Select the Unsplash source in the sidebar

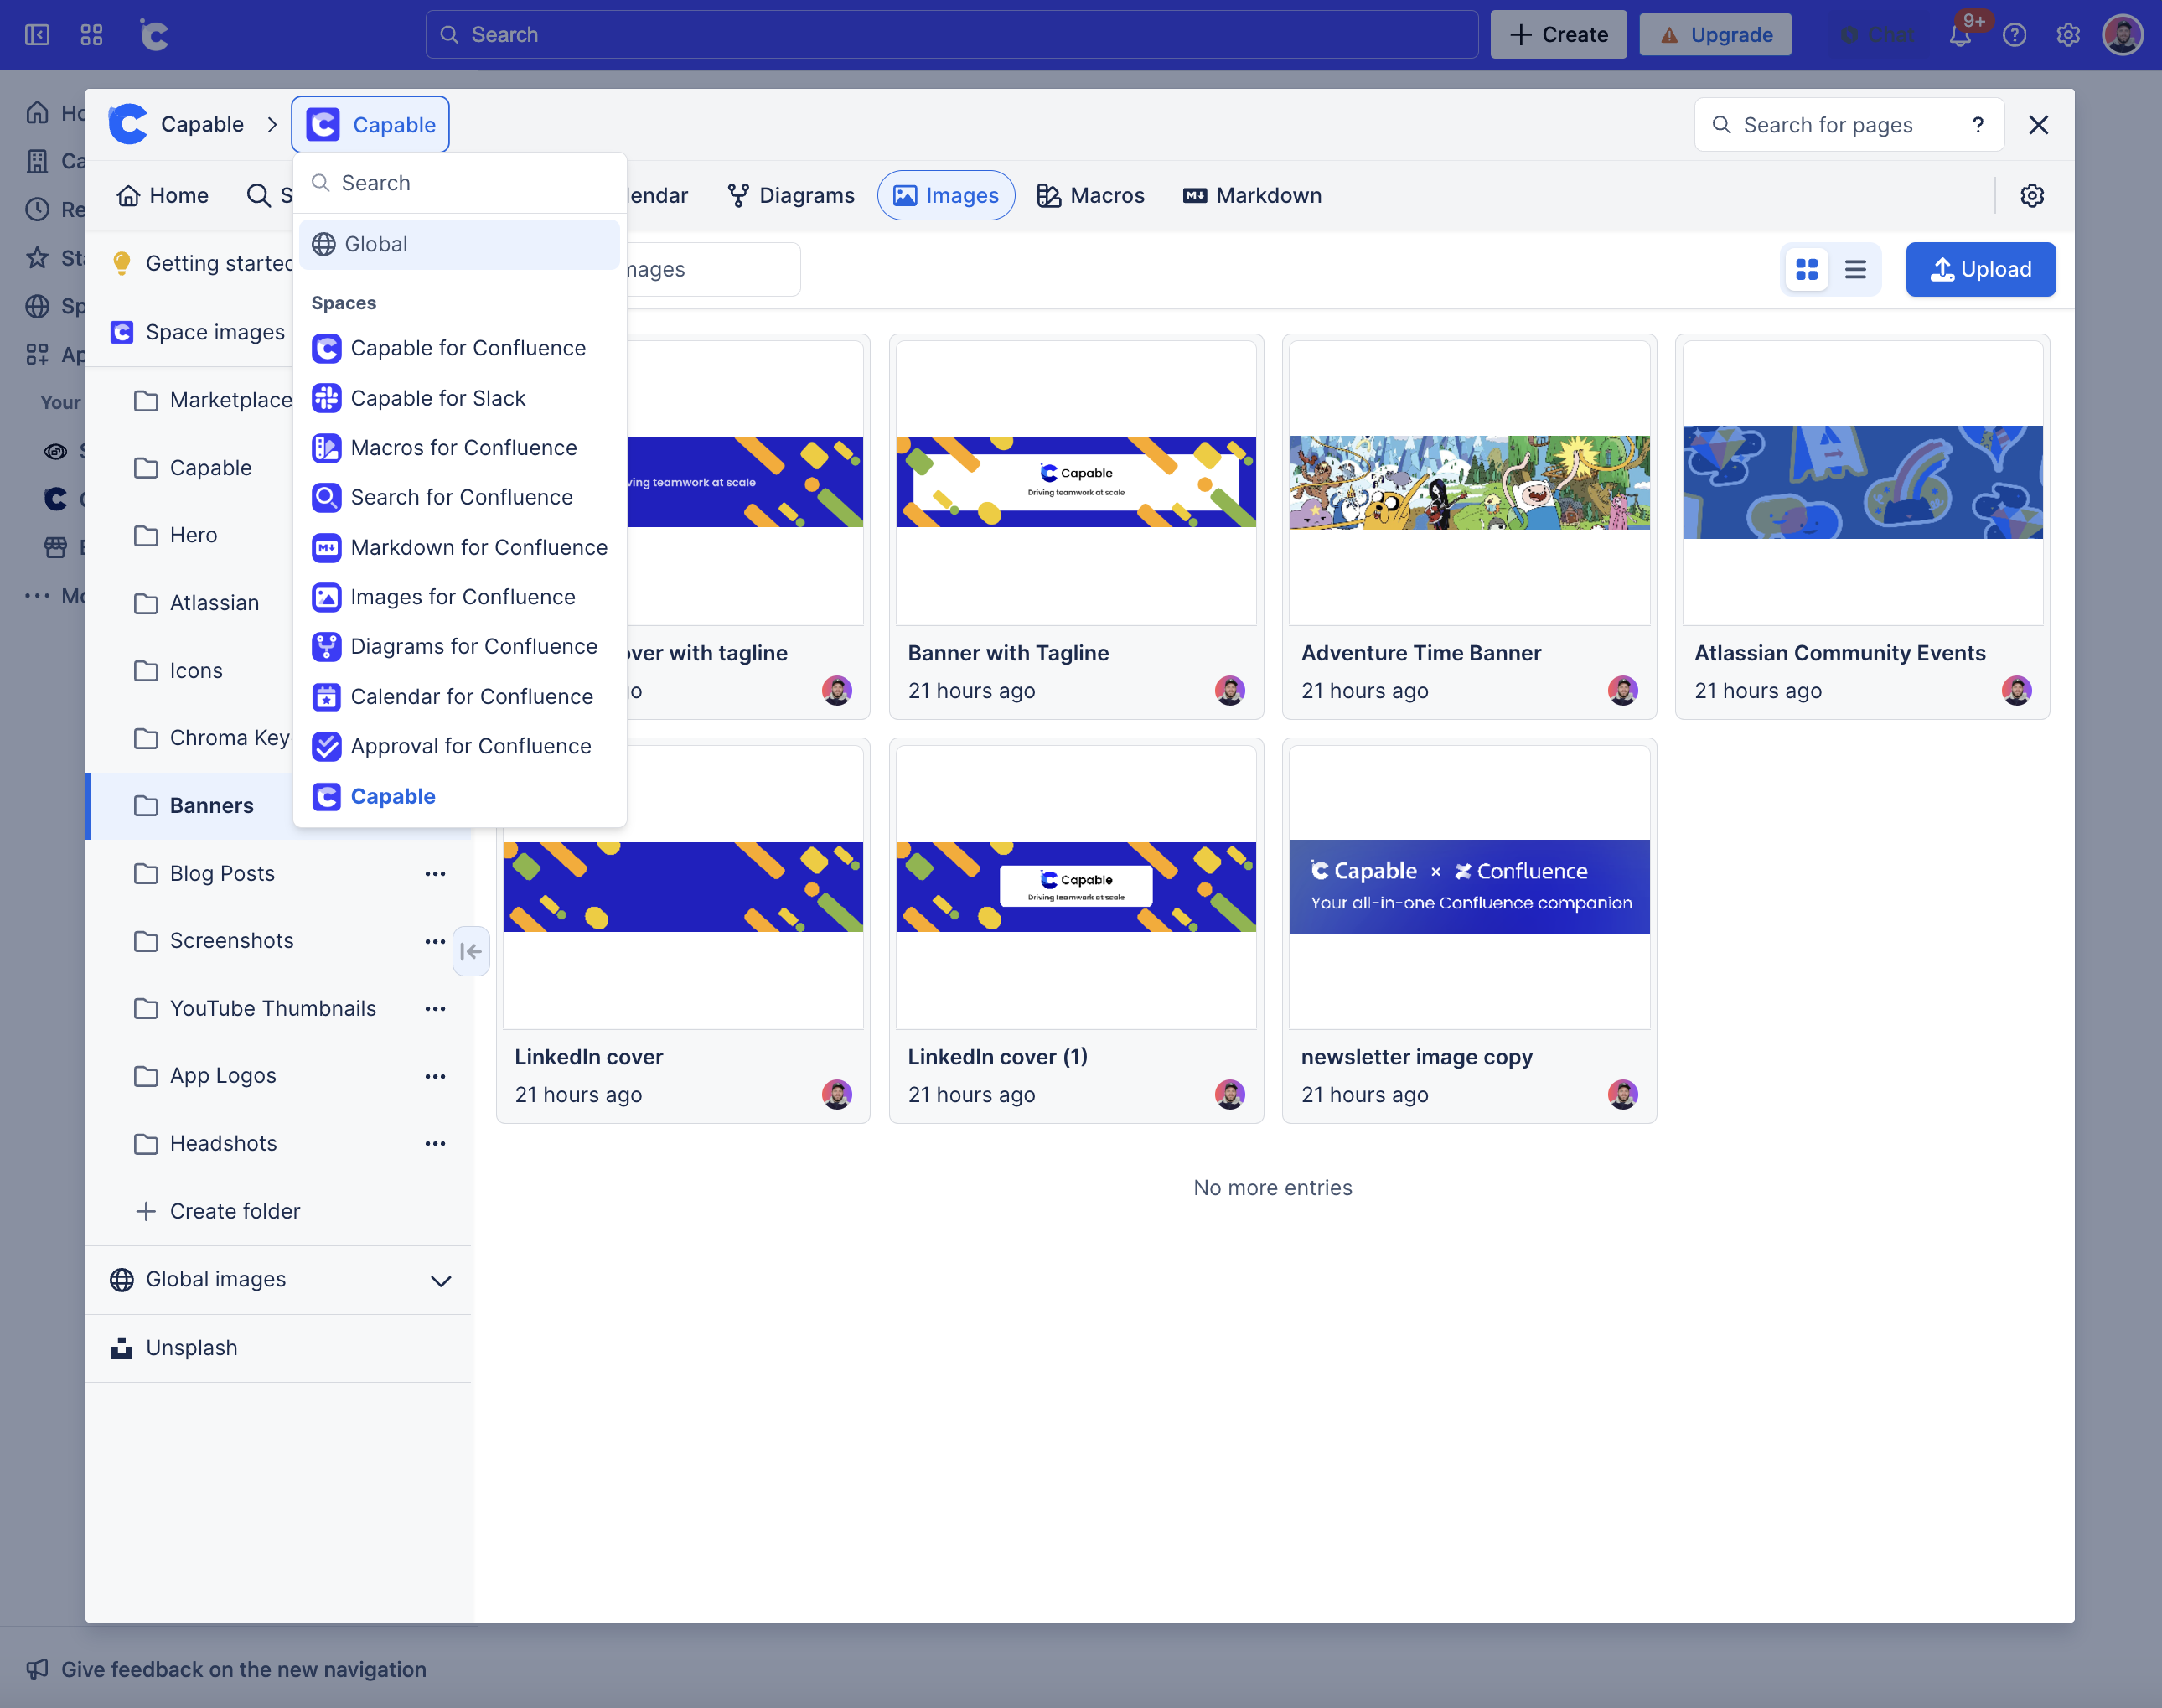click(x=192, y=1347)
